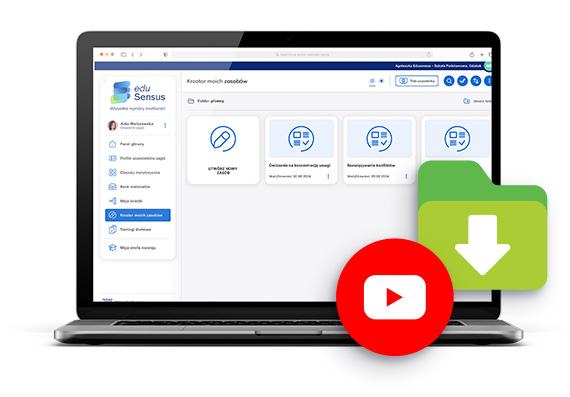Go back with the browser back arrow
570x397 pixels.
point(133,55)
